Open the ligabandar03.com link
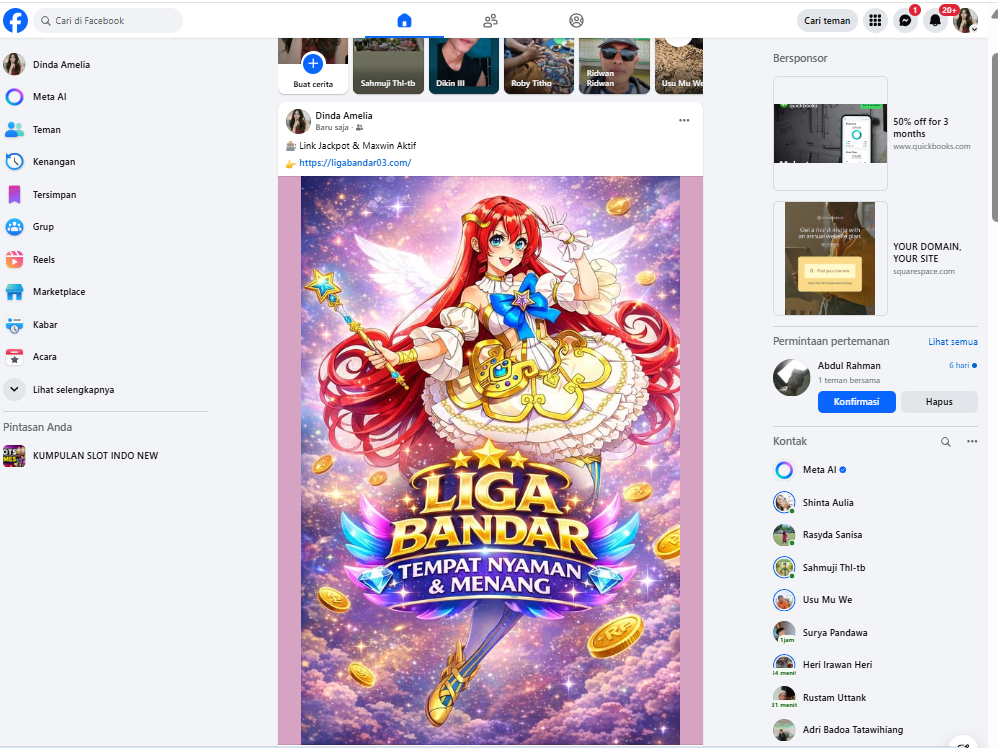The width and height of the screenshot is (998, 748). click(x=355, y=163)
